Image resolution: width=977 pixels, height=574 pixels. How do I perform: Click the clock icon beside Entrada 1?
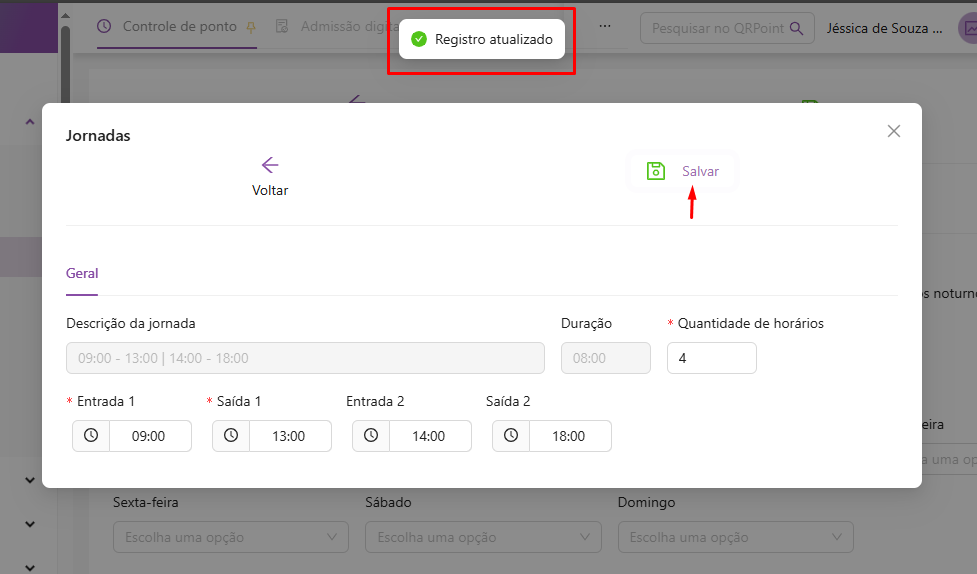pyautogui.click(x=91, y=436)
